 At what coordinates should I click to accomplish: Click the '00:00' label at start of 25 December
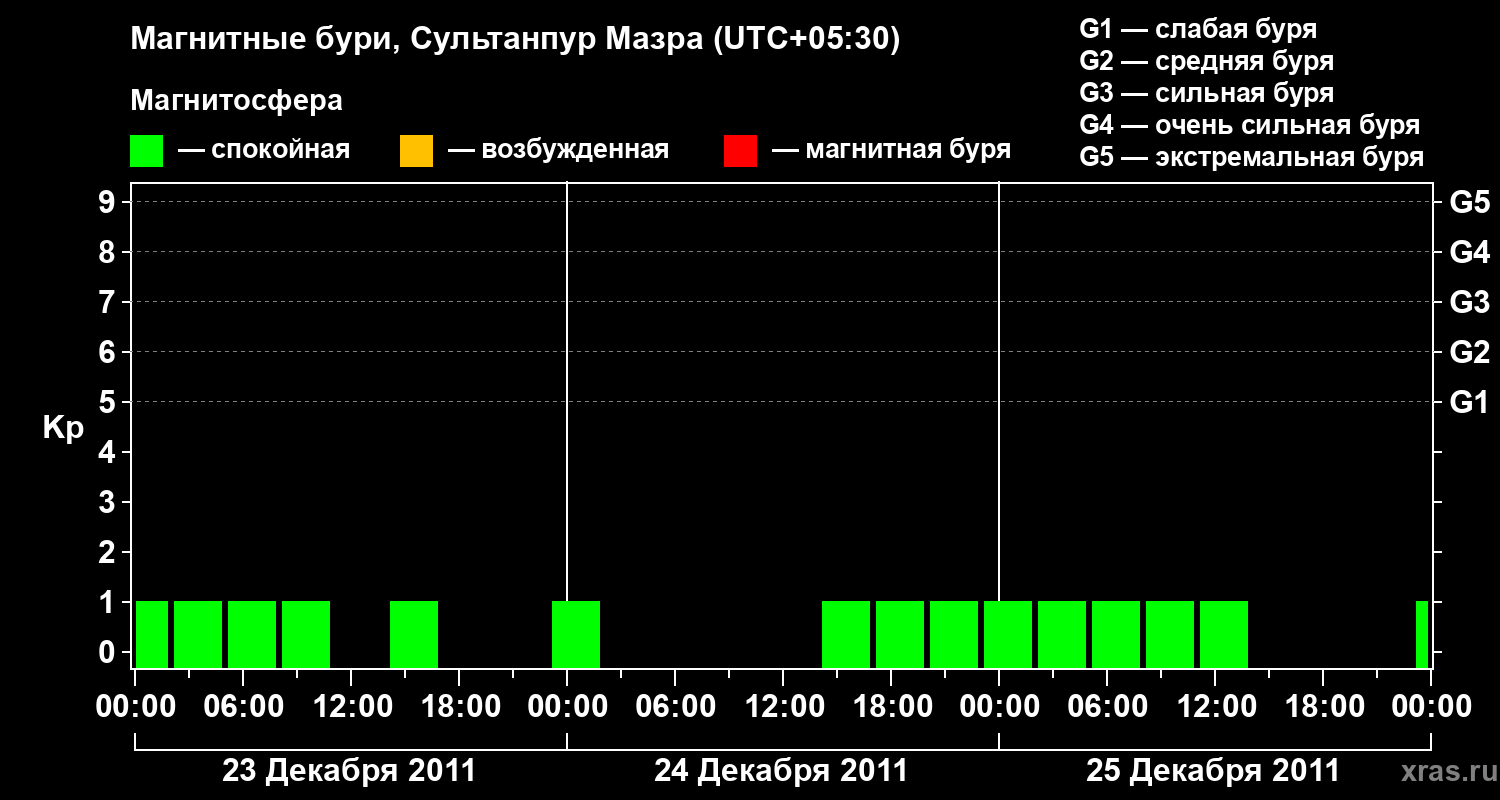click(x=999, y=707)
